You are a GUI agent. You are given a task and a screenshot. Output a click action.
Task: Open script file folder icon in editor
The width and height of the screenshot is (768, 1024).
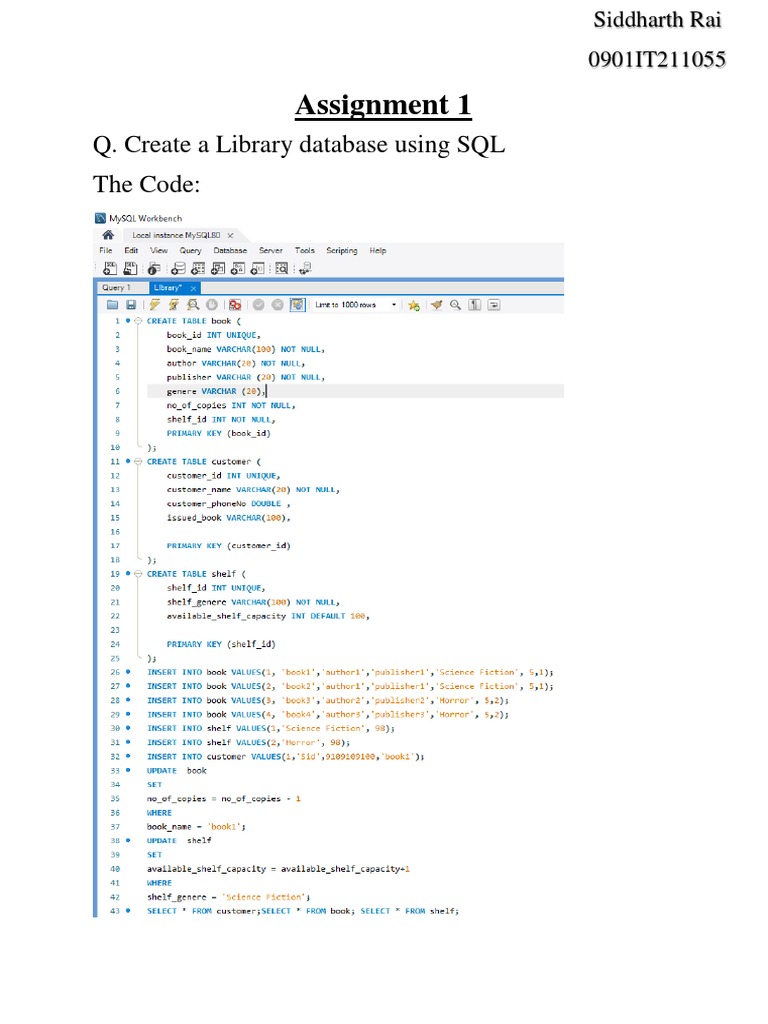tap(112, 305)
